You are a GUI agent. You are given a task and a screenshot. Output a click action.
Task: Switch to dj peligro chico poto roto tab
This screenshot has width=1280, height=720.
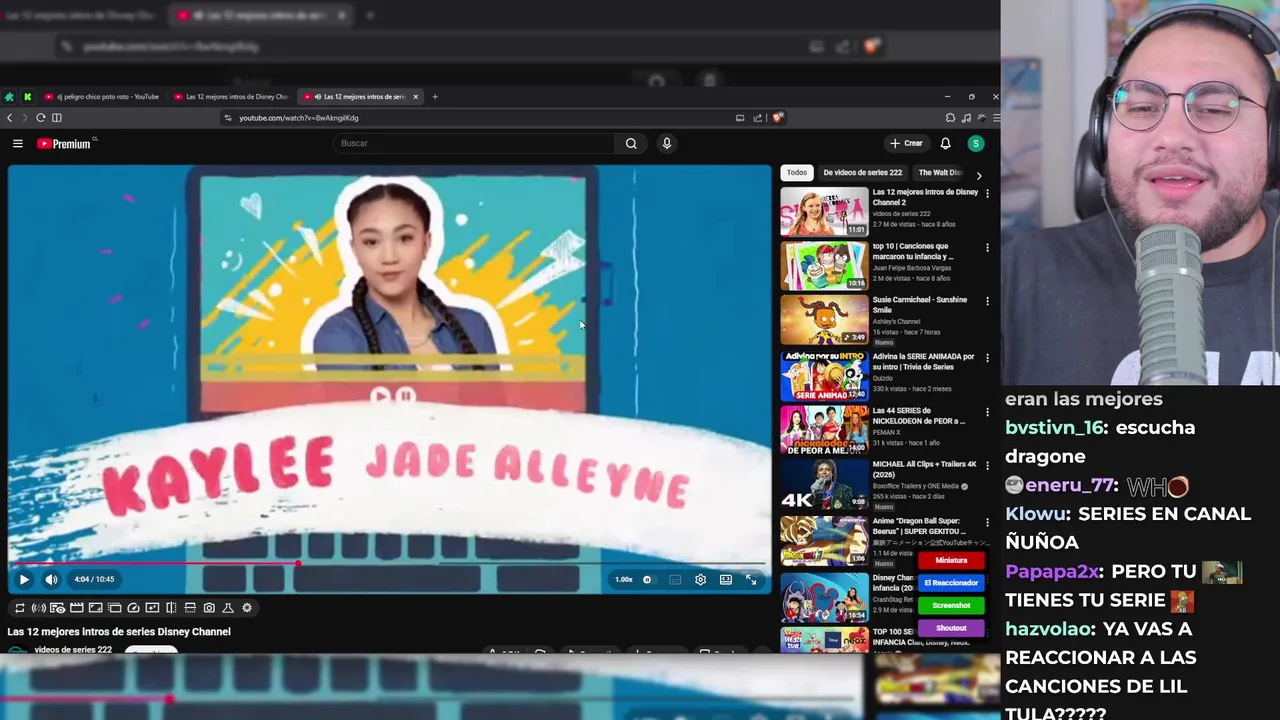[101, 97]
